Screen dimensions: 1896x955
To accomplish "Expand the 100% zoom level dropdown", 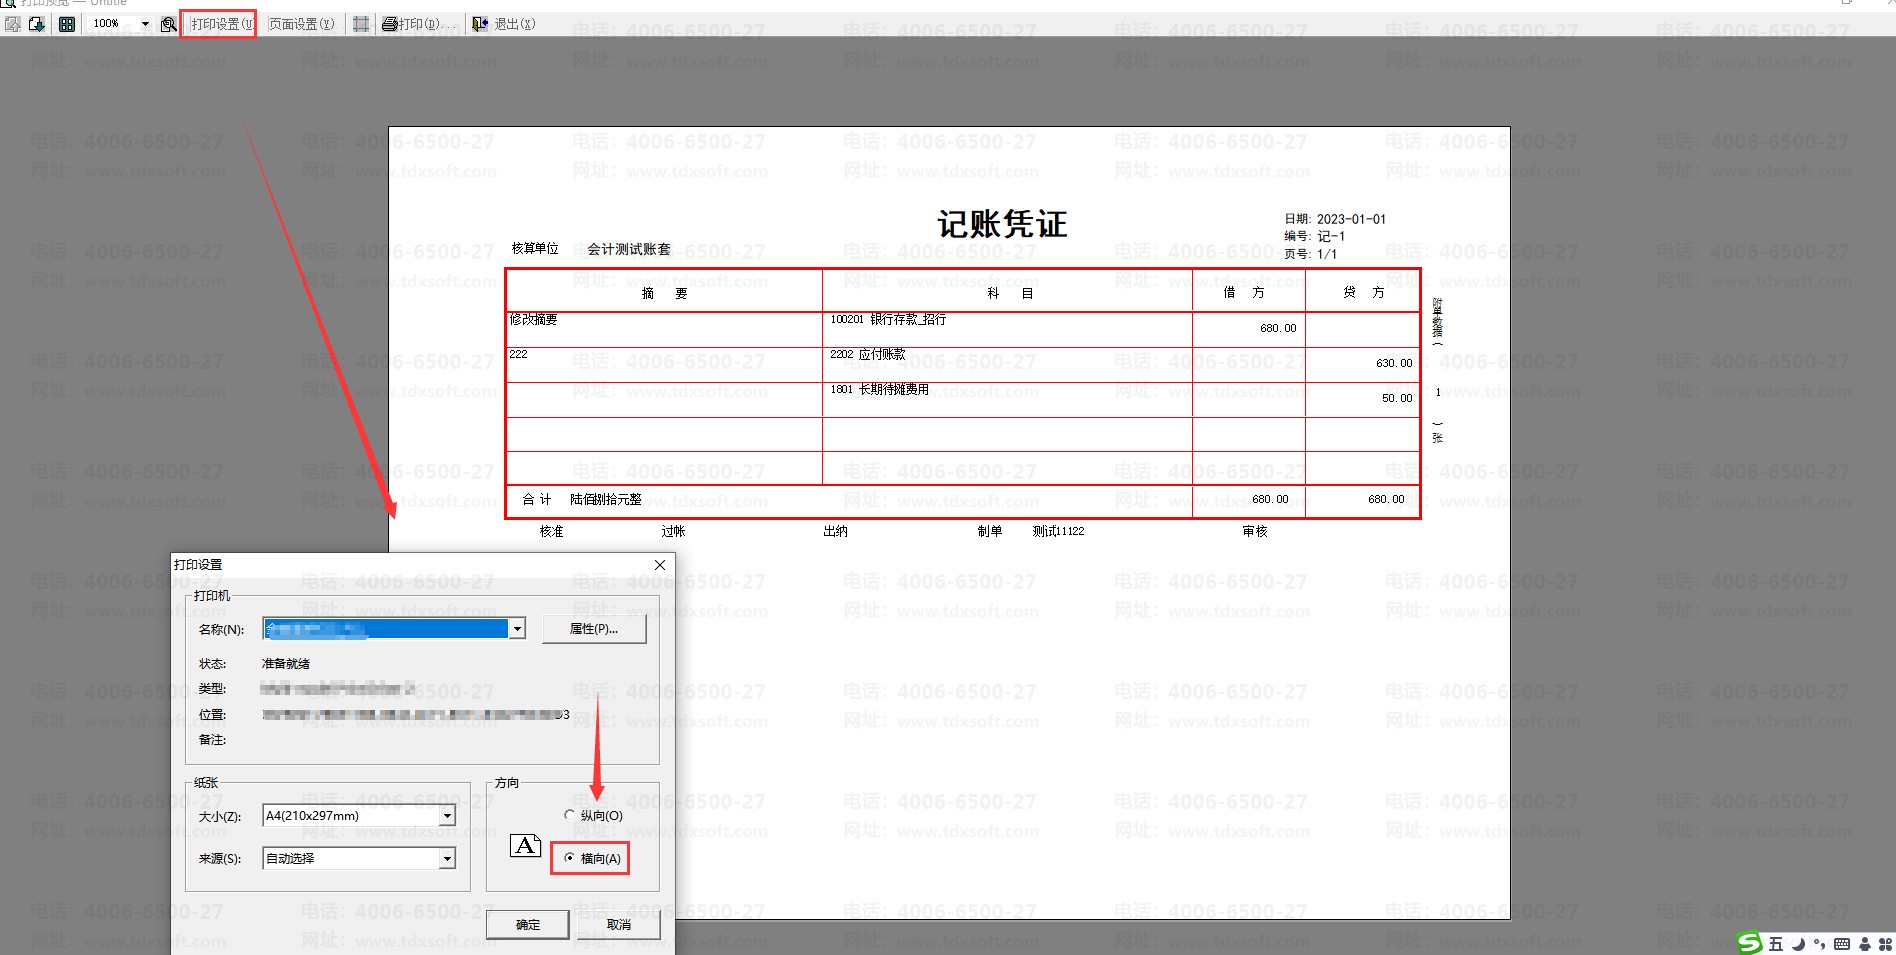I will (145, 24).
